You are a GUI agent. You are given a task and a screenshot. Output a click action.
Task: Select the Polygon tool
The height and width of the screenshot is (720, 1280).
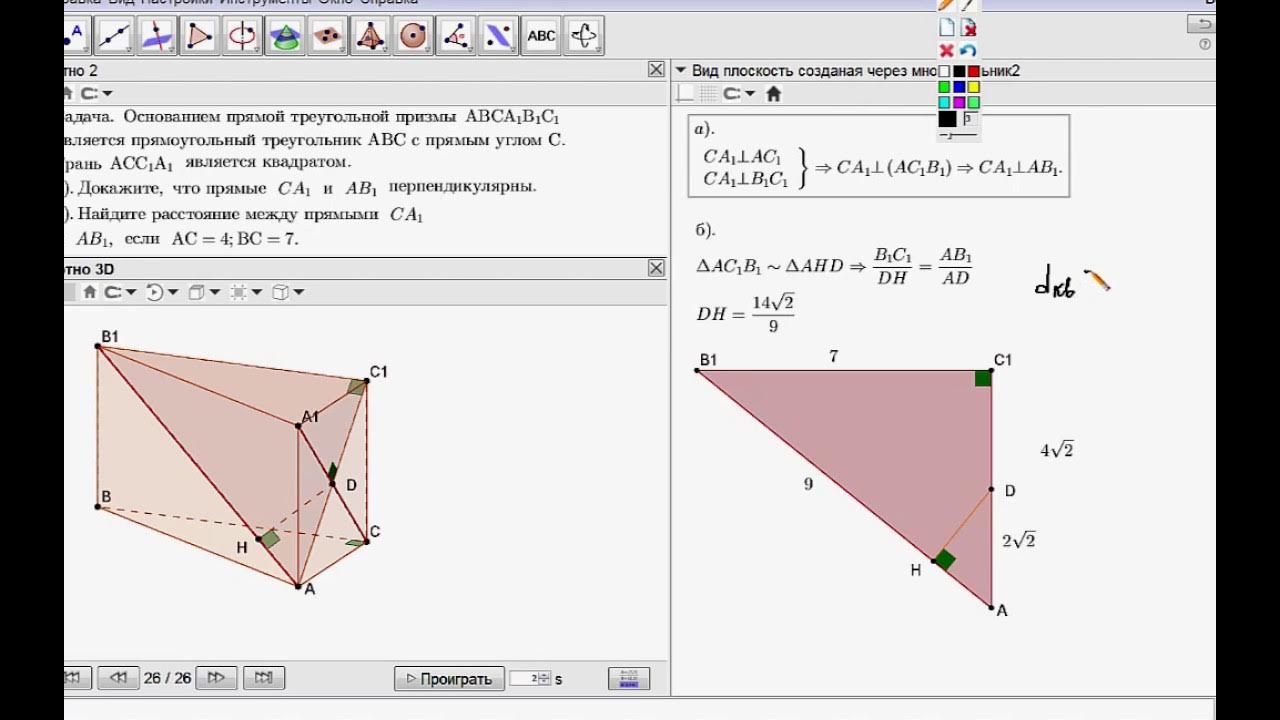(x=199, y=36)
